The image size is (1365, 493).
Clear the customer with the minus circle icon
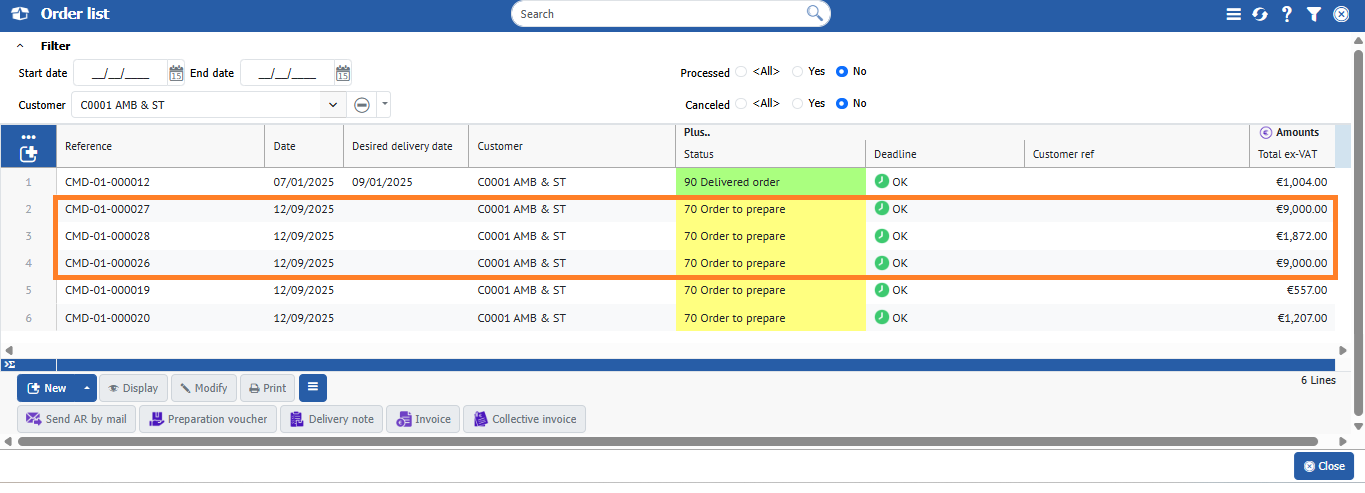point(362,105)
